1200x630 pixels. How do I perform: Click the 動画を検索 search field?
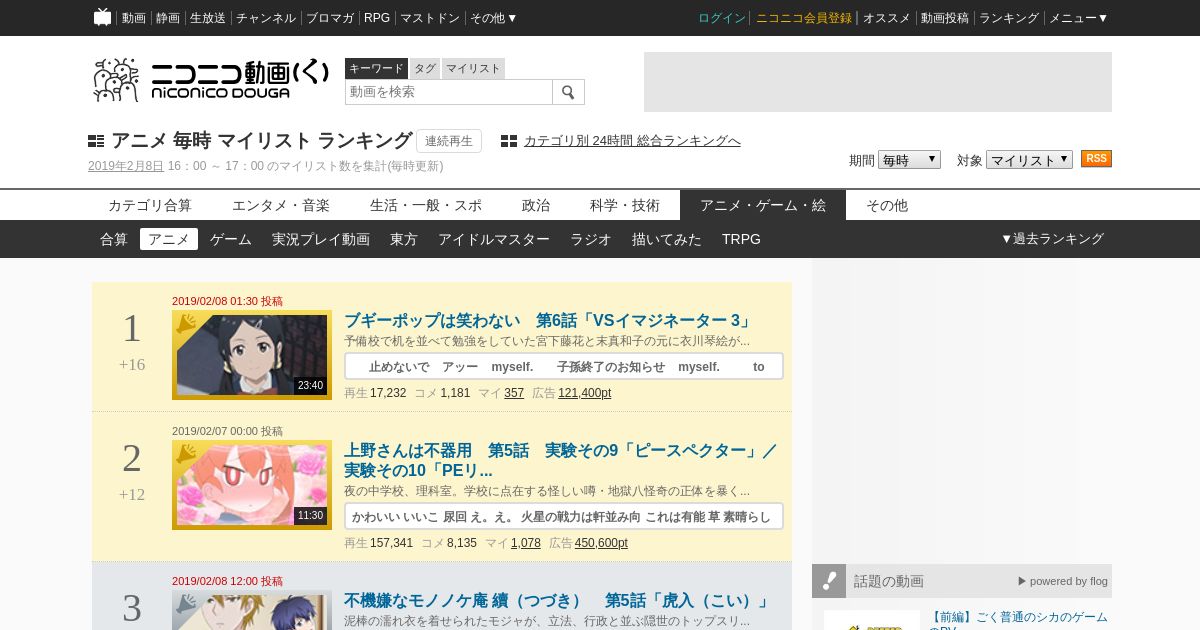pyautogui.click(x=449, y=92)
